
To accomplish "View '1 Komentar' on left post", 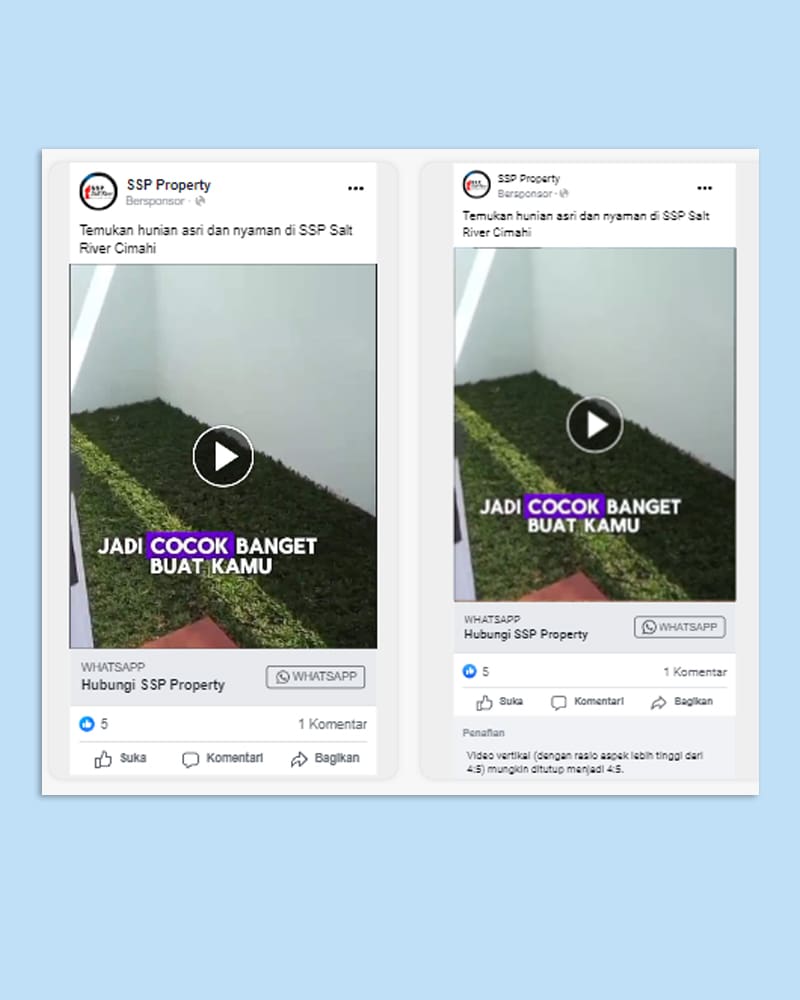I will click(332, 724).
